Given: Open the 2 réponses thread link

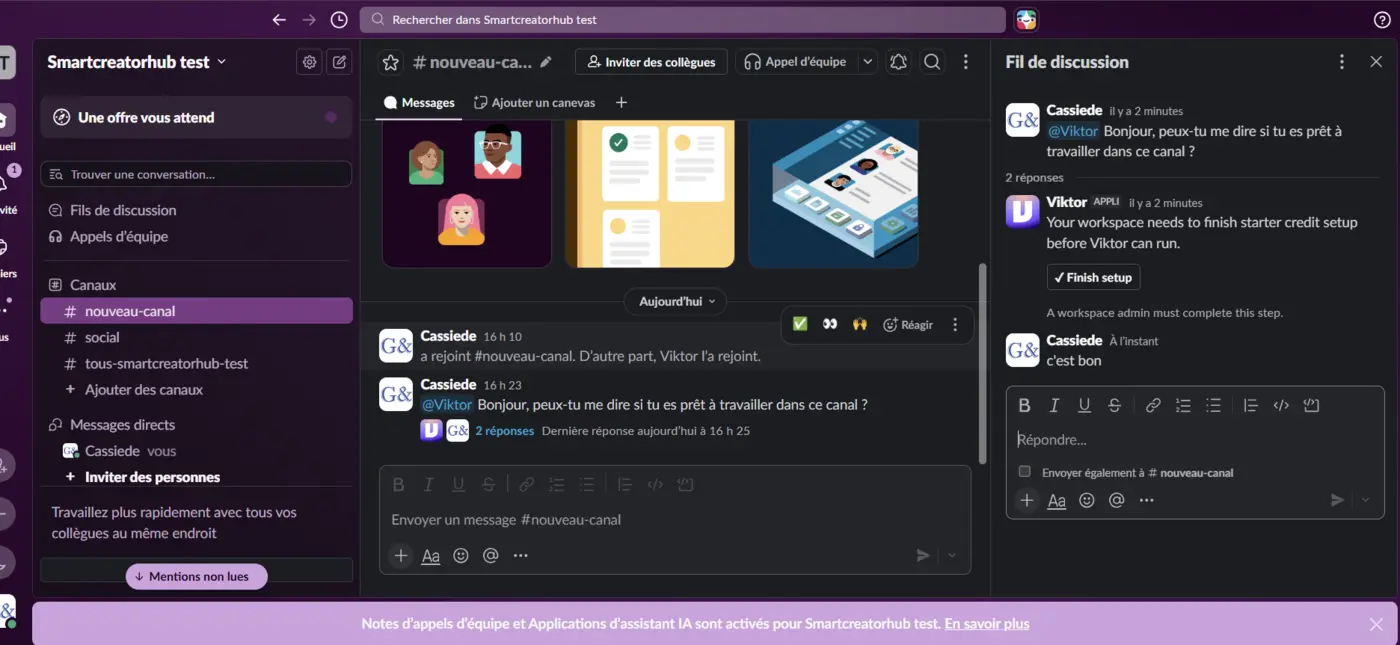Looking at the screenshot, I should [504, 431].
